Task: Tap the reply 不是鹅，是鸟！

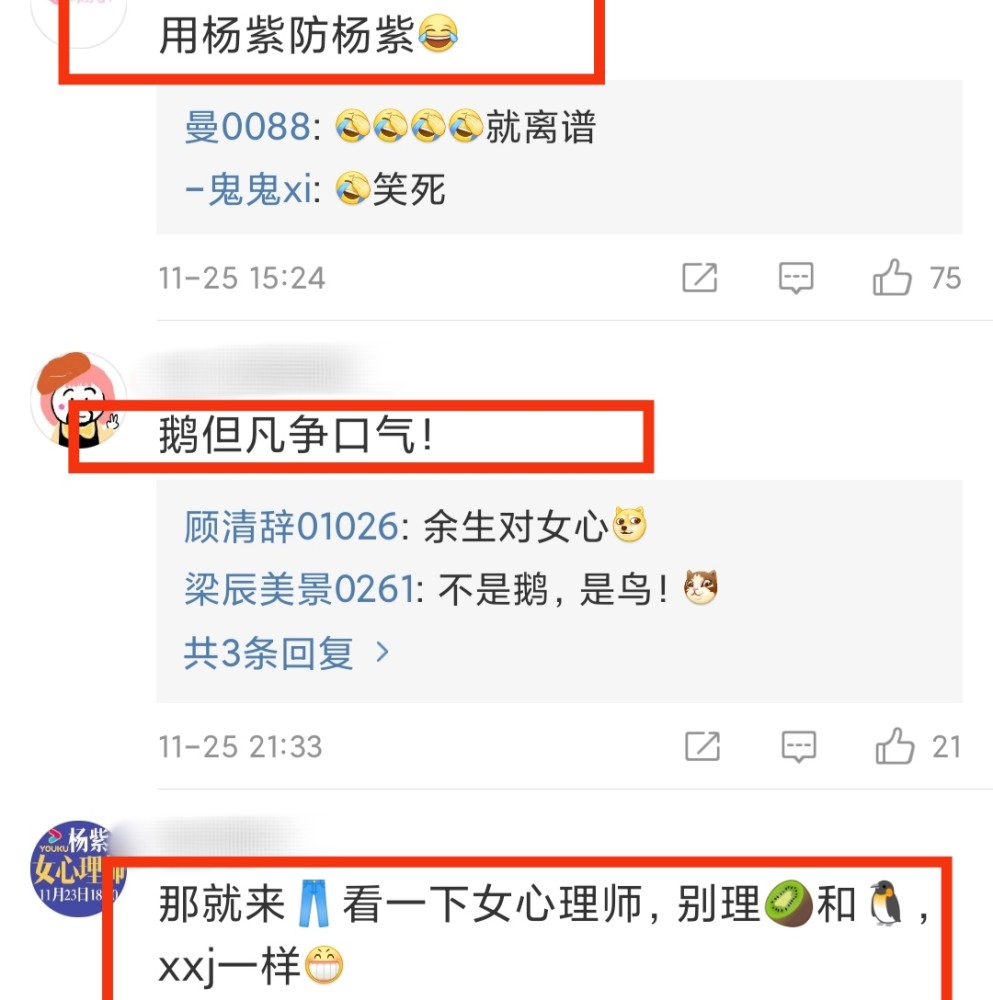Action: (578, 589)
